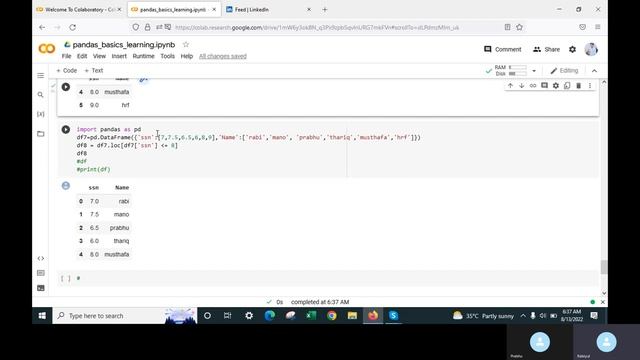Mirror cell in tab icon
This screenshot has height=360, width=640.
[x=567, y=86]
